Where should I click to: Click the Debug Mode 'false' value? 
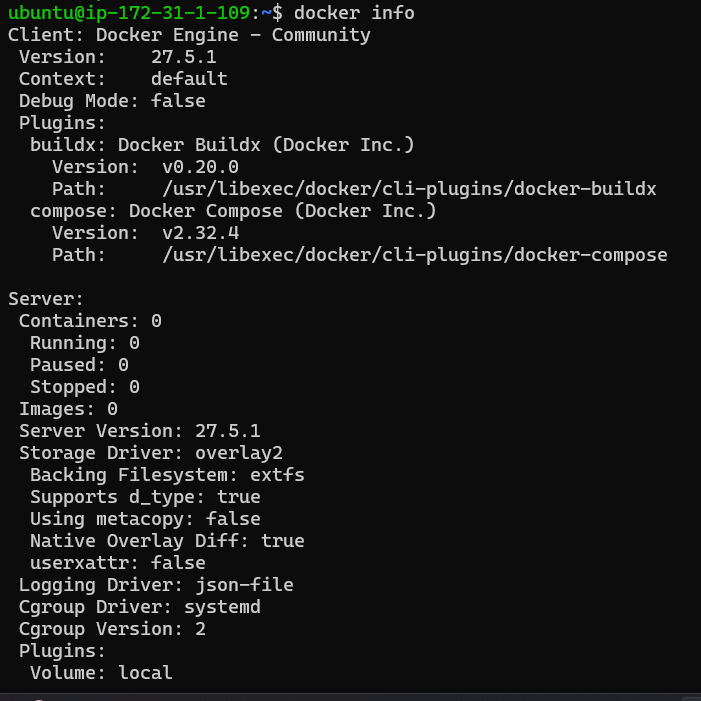178,101
